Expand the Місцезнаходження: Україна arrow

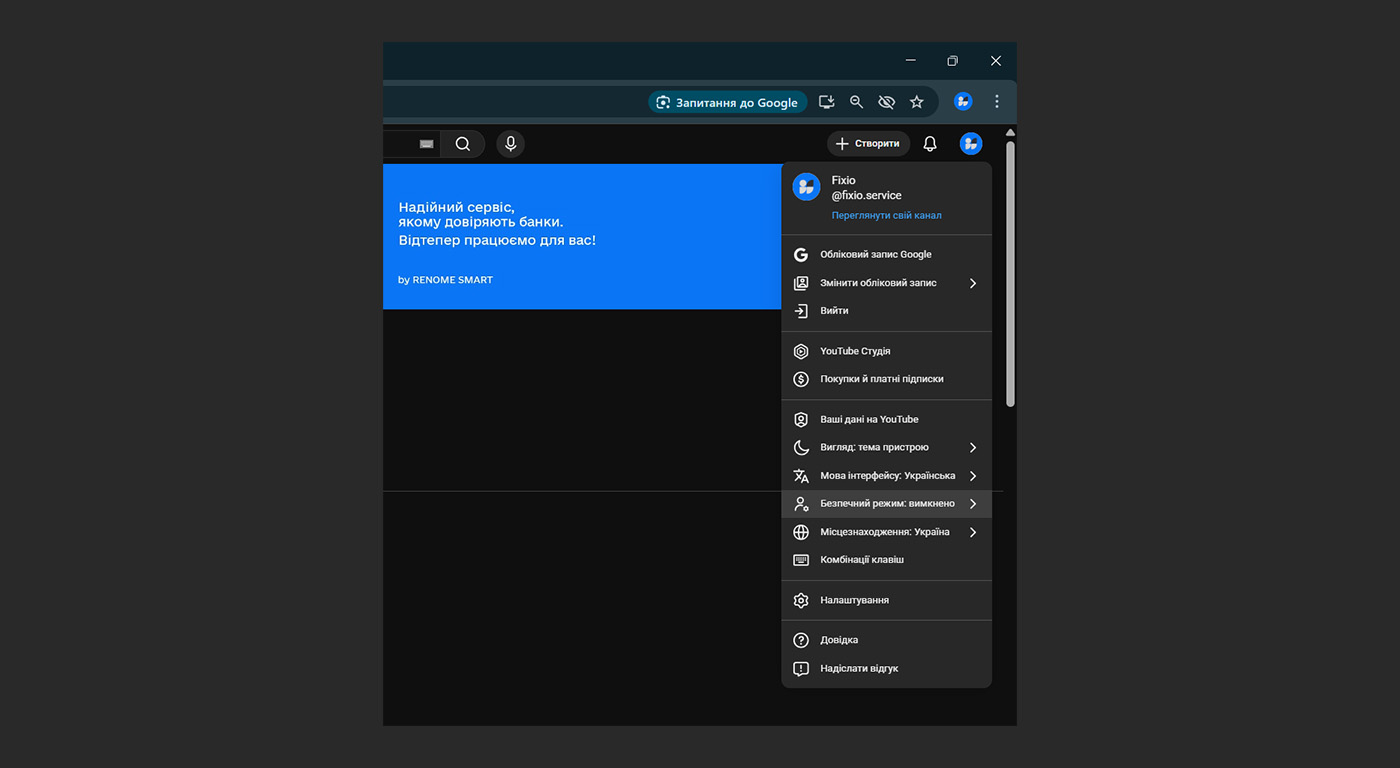[973, 532]
